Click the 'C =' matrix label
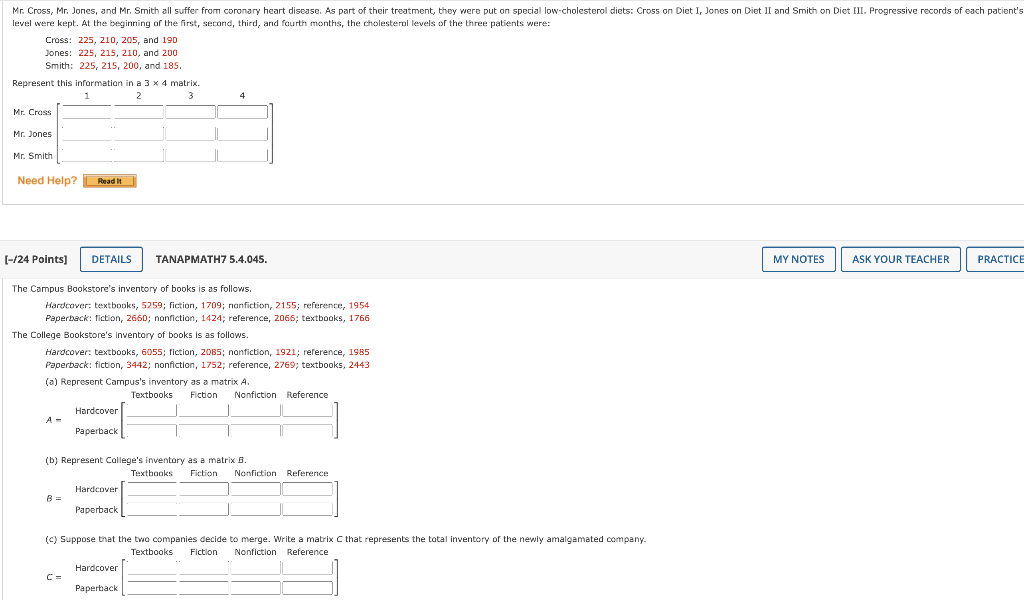 54,577
